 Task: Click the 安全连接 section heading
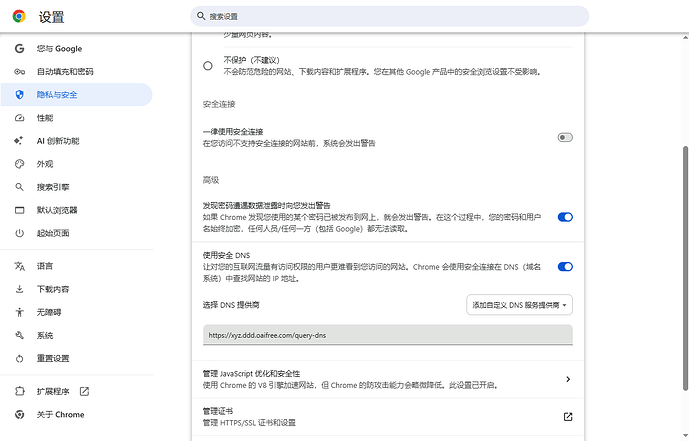pyautogui.click(x=219, y=104)
